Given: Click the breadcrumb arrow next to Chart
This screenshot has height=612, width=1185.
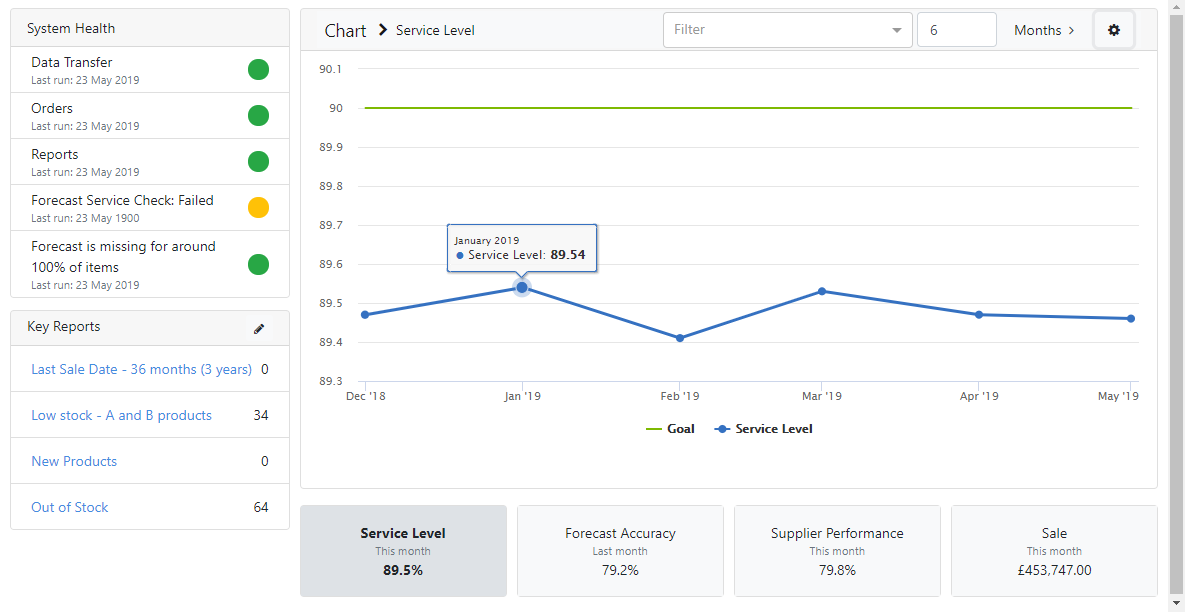Looking at the screenshot, I should tap(382, 30).
